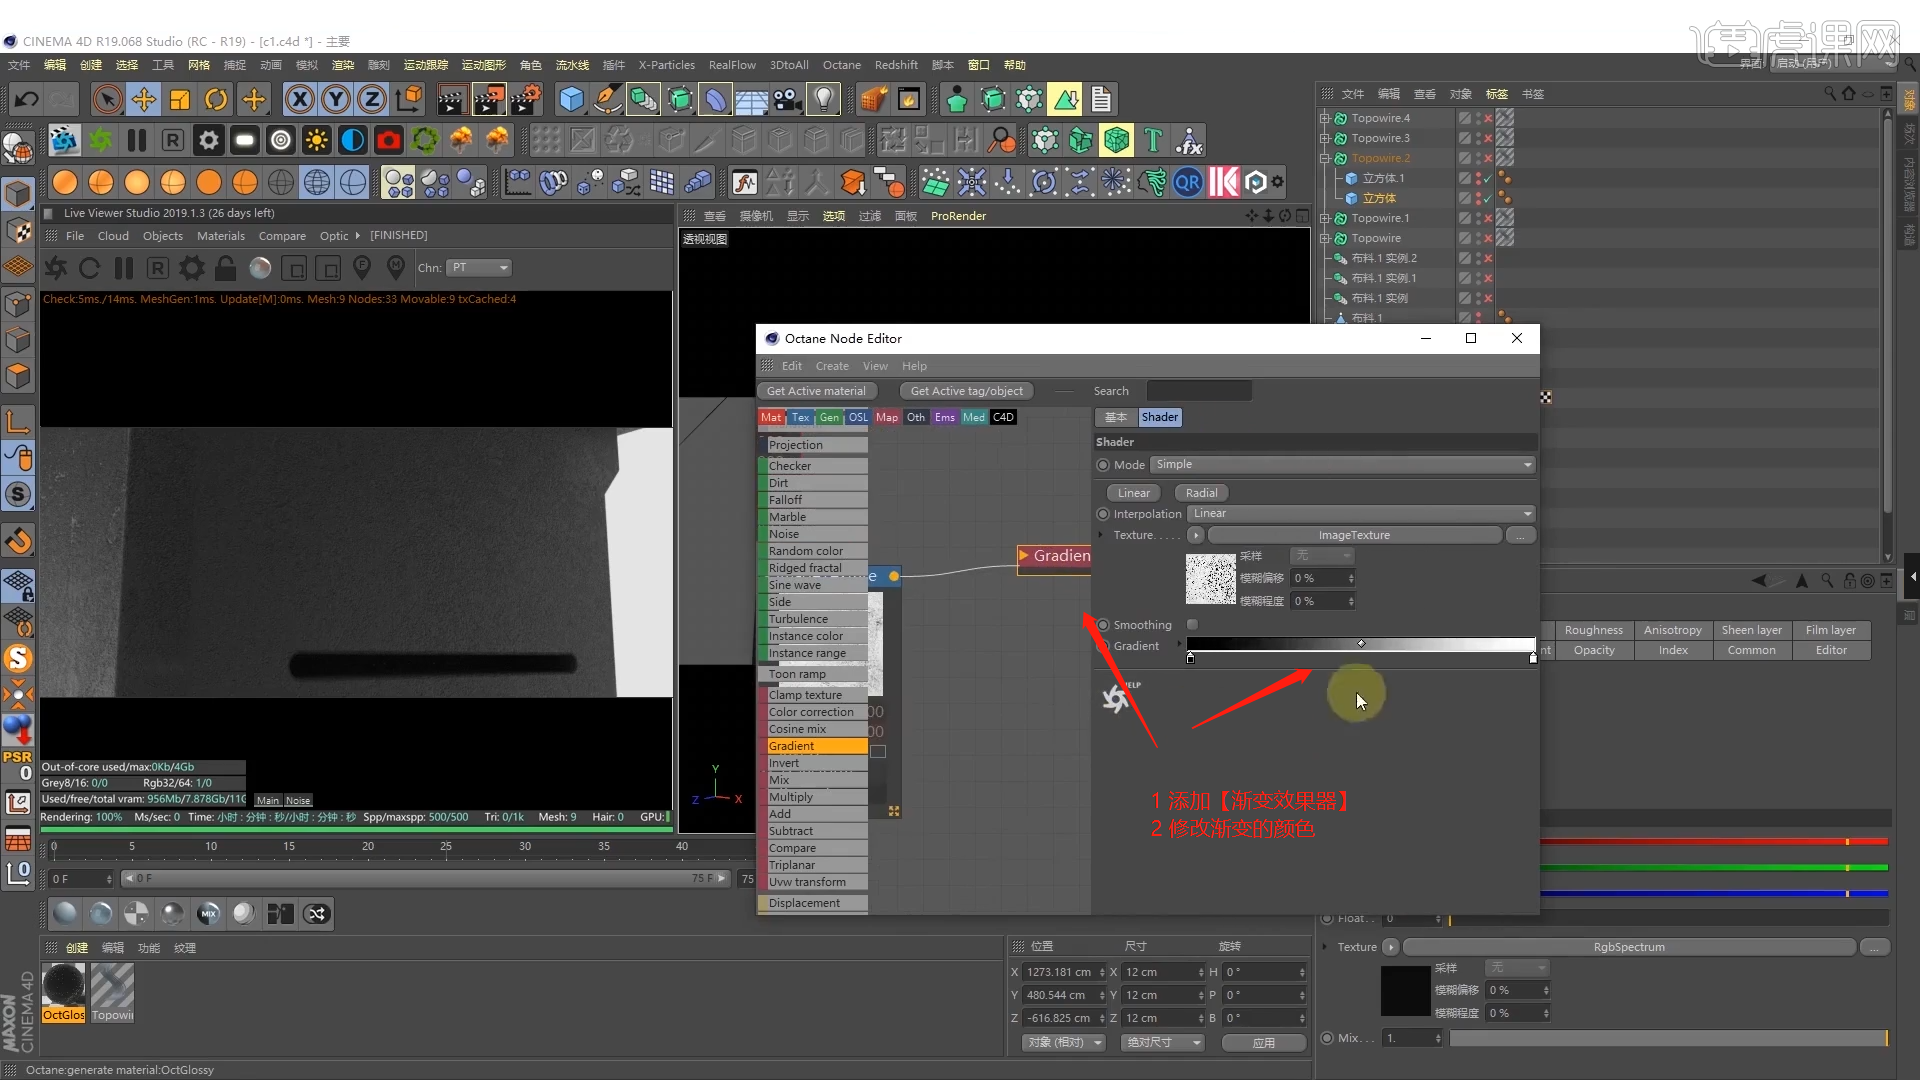This screenshot has width=1920, height=1080.
Task: Toggle the Live Viewer lock resolution icon
Action: click(x=226, y=268)
